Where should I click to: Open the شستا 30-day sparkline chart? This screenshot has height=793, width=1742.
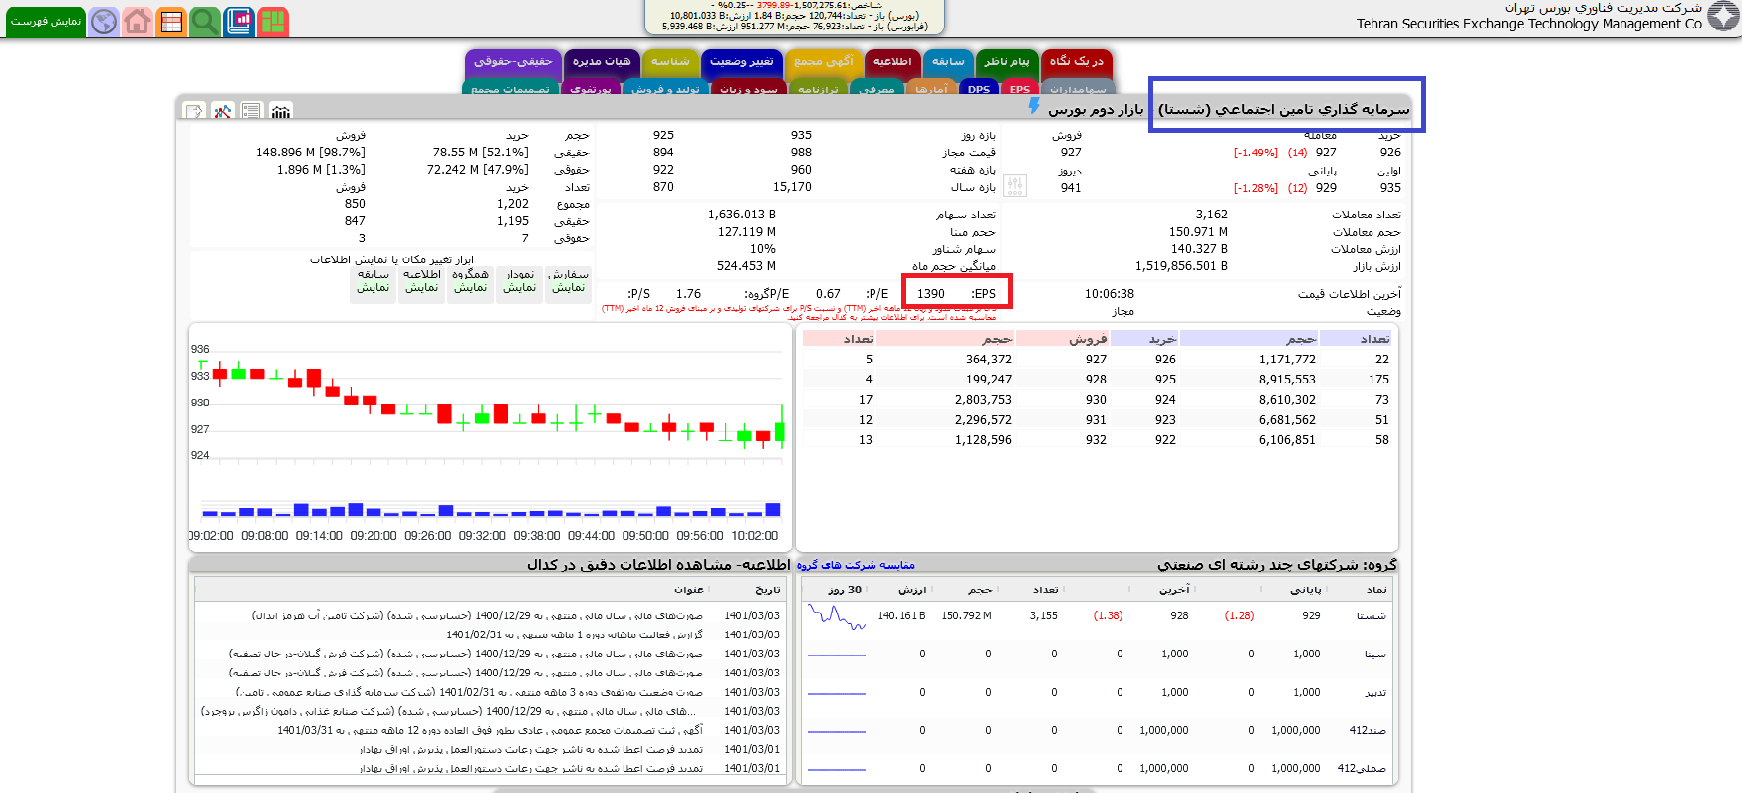pyautogui.click(x=837, y=617)
